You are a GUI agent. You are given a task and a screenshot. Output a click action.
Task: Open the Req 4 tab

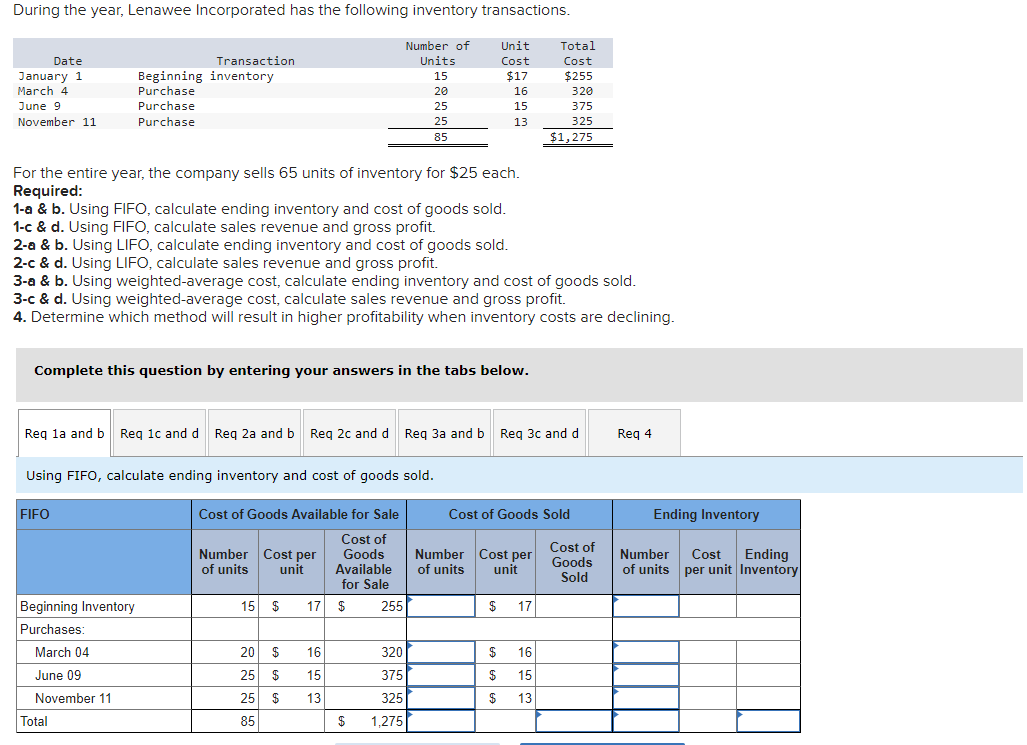[634, 433]
